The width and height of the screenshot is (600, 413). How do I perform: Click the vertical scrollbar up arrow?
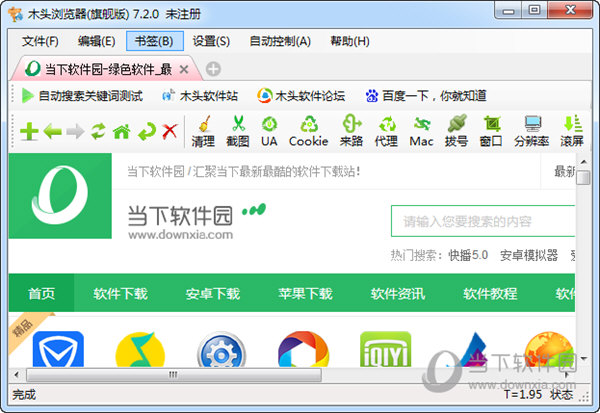[584, 162]
